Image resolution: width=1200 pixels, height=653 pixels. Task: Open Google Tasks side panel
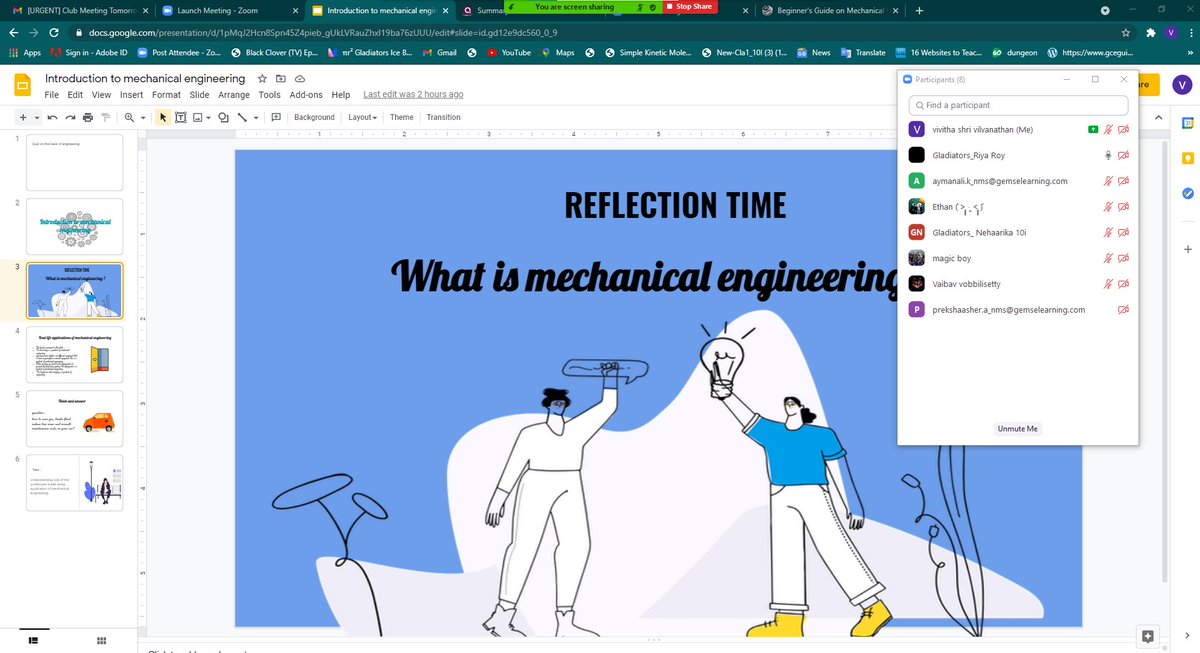coord(1187,193)
